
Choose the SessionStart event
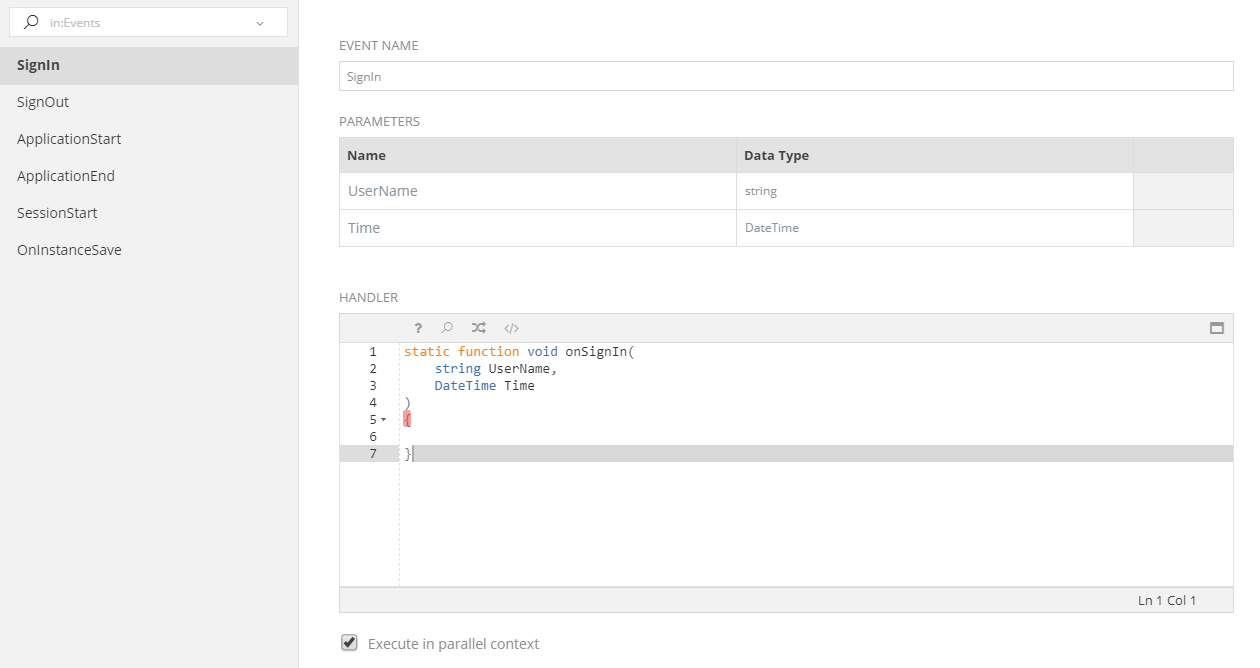click(x=57, y=213)
